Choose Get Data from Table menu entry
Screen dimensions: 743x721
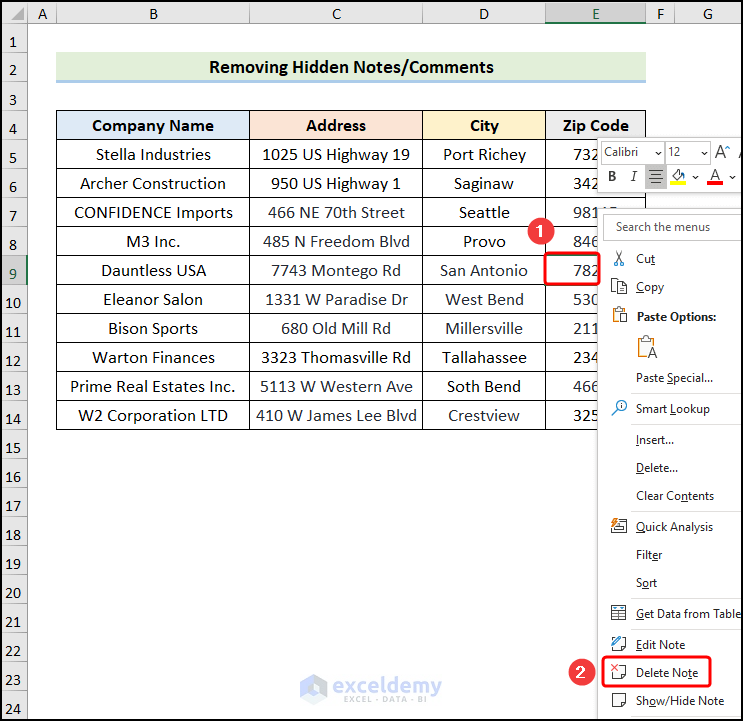coord(689,613)
